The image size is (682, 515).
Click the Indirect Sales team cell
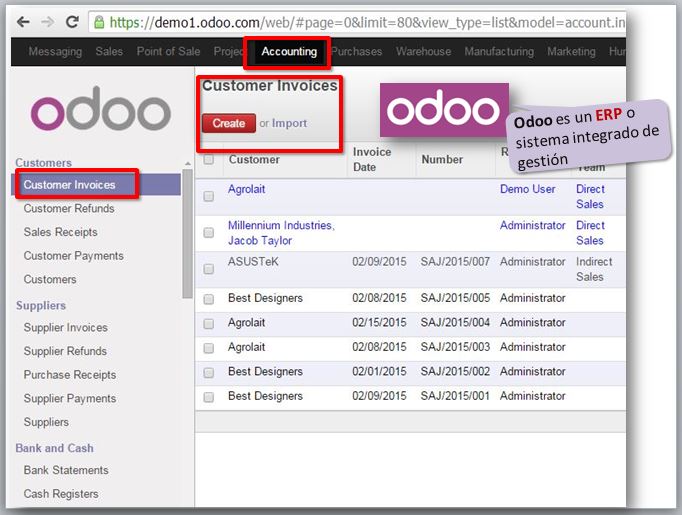(x=594, y=269)
